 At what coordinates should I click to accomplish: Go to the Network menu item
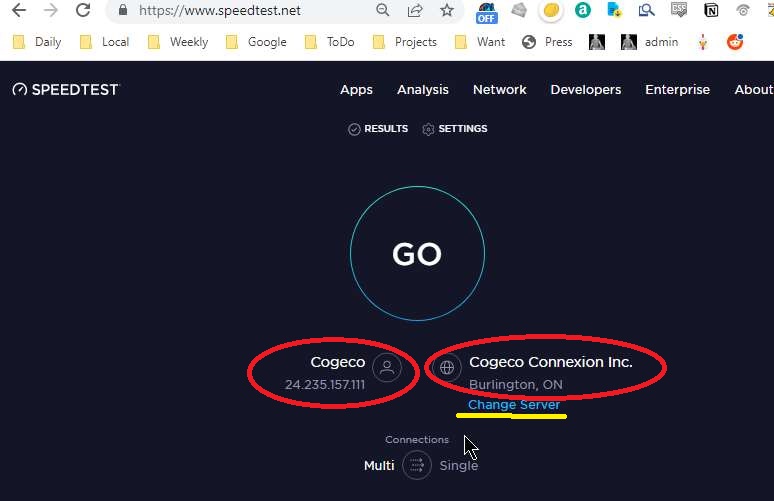(x=499, y=89)
